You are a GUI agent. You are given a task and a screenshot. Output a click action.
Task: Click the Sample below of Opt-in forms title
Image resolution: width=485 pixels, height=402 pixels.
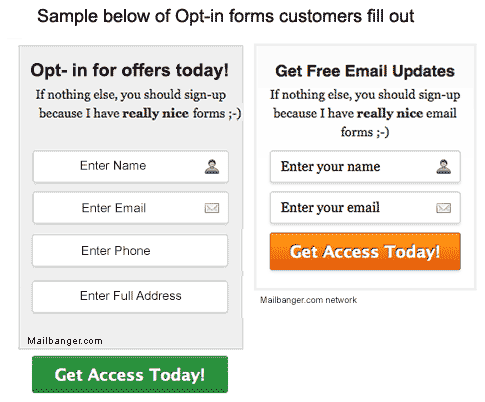pyautogui.click(x=226, y=16)
